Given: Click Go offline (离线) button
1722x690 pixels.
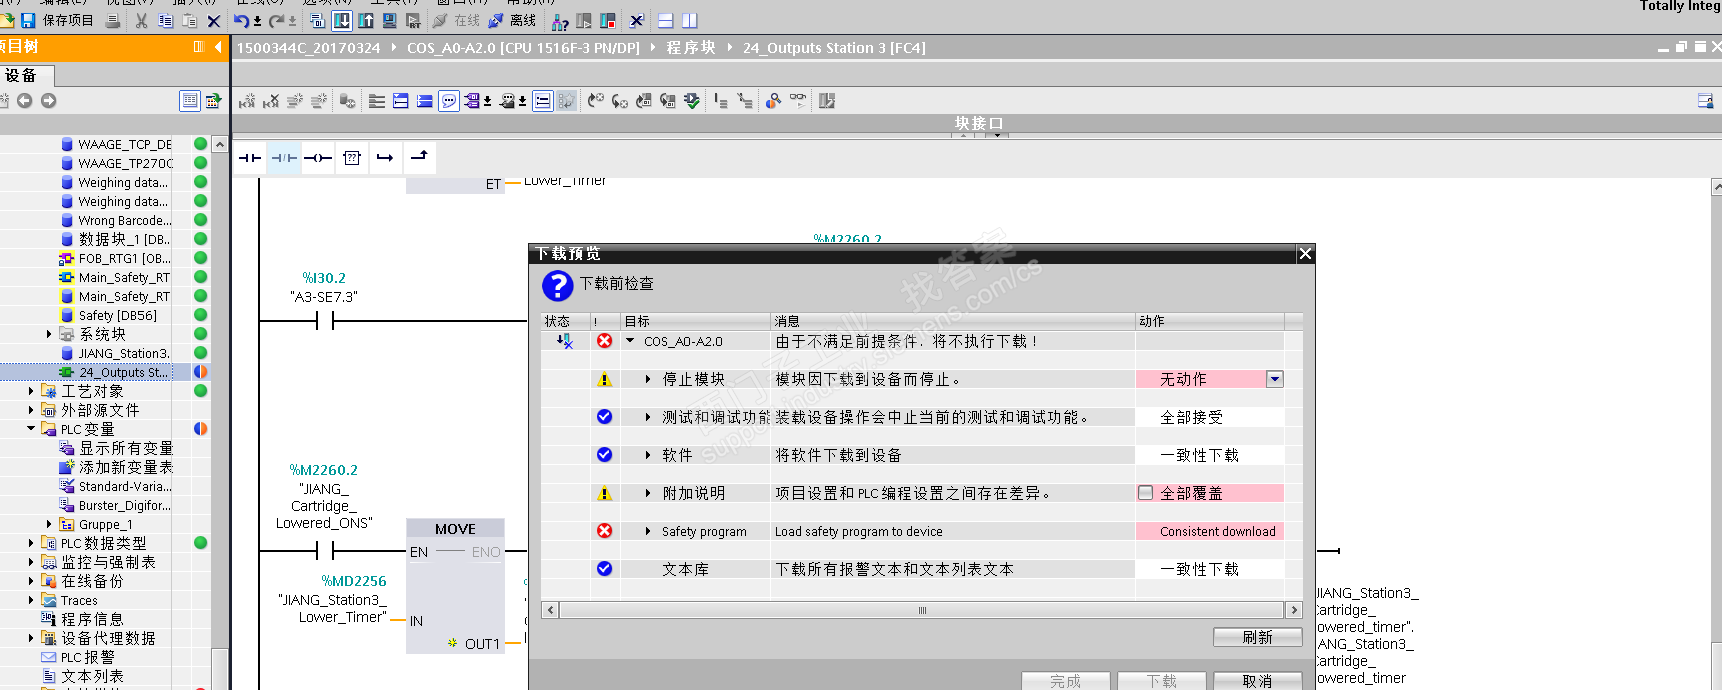Looking at the screenshot, I should click(x=512, y=20).
